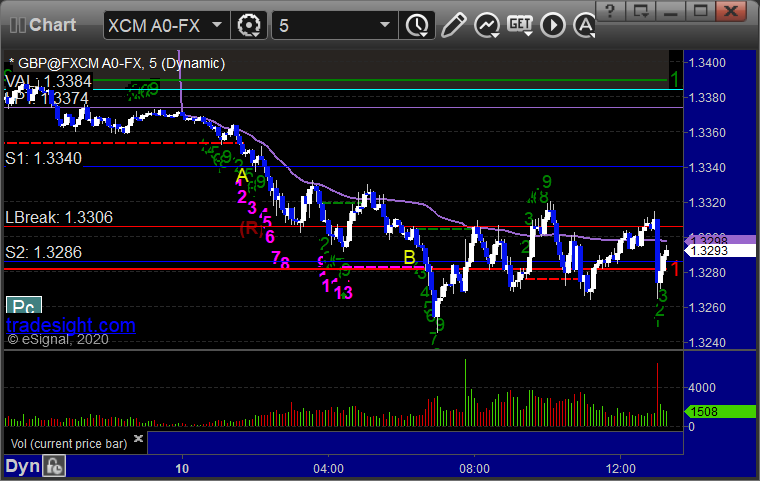Click the Chart grip handle in toolbar

(x=17, y=25)
